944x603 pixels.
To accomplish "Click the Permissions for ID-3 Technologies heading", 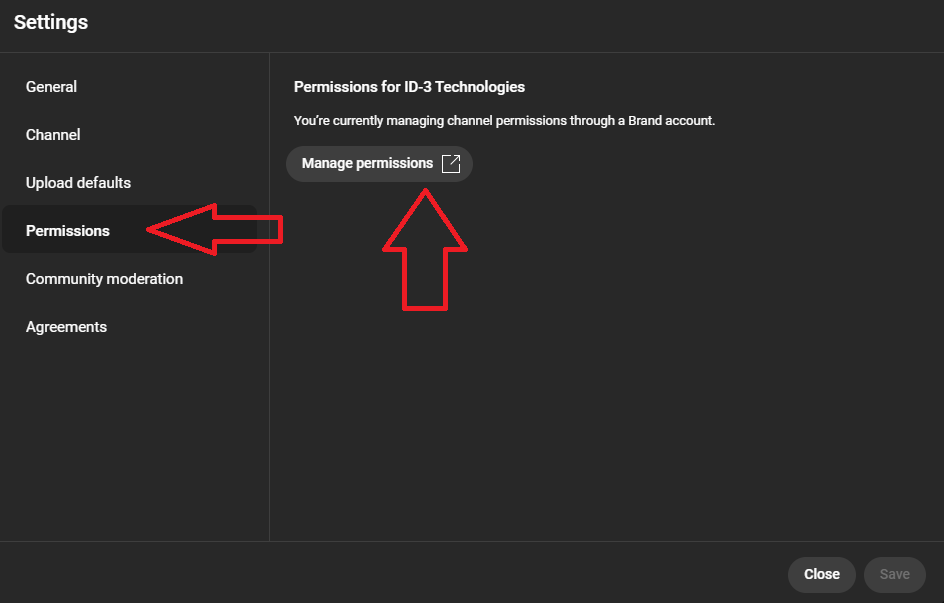I will point(409,87).
